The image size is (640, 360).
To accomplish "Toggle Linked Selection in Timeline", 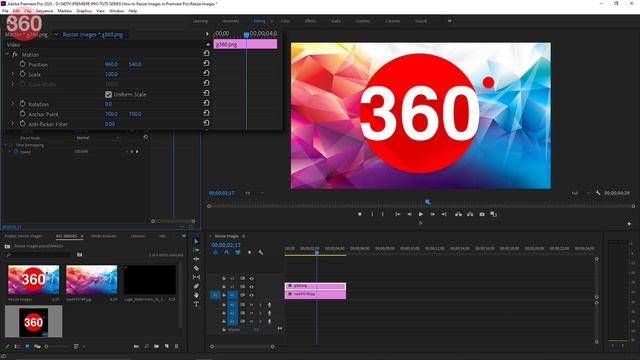I will click(x=238, y=253).
